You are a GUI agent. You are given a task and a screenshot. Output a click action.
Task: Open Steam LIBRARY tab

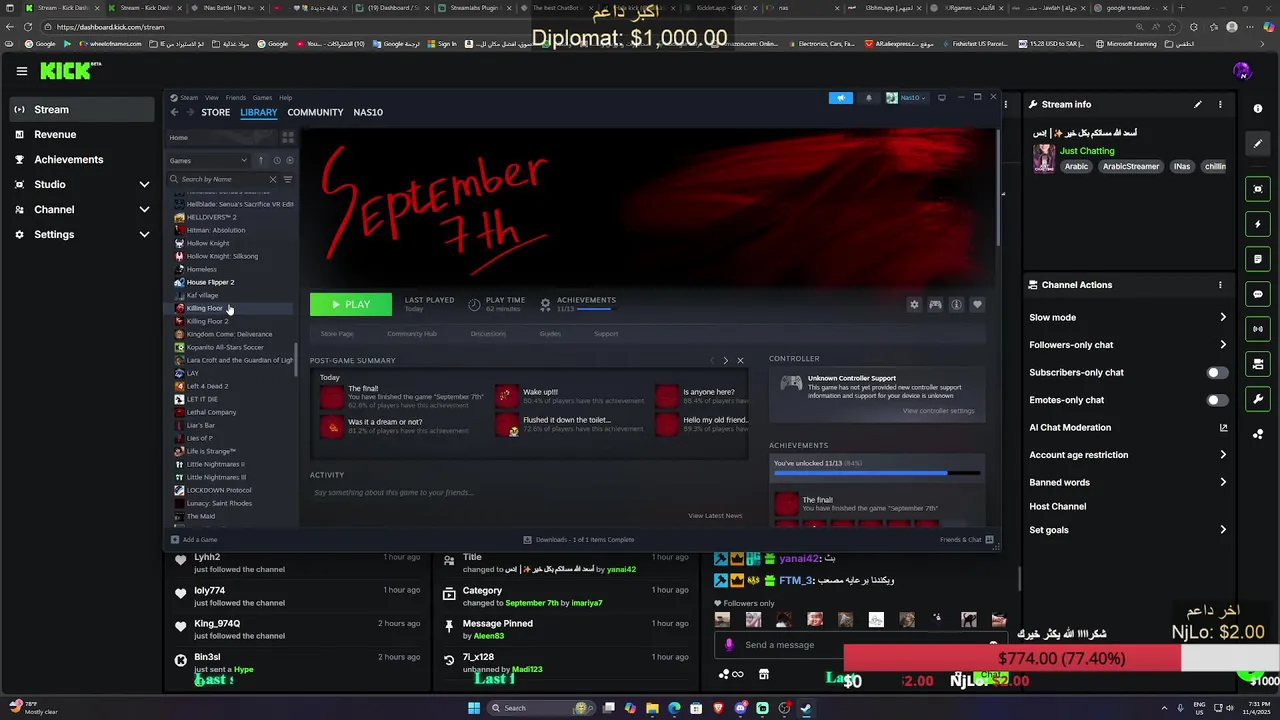[258, 112]
